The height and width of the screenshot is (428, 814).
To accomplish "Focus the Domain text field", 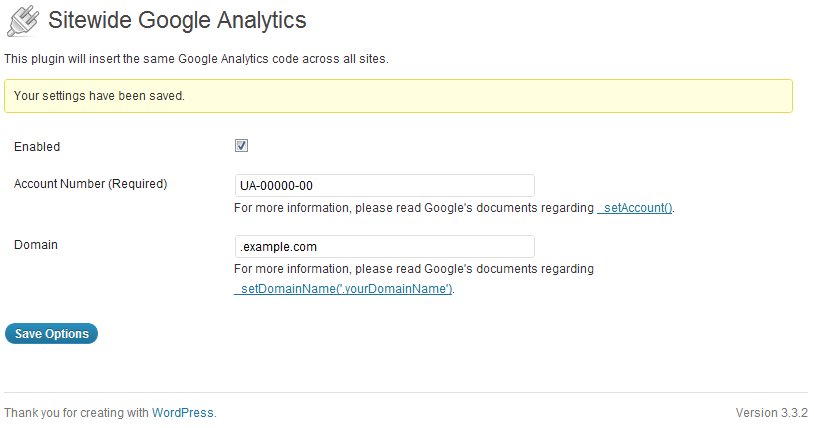I will coord(385,246).
